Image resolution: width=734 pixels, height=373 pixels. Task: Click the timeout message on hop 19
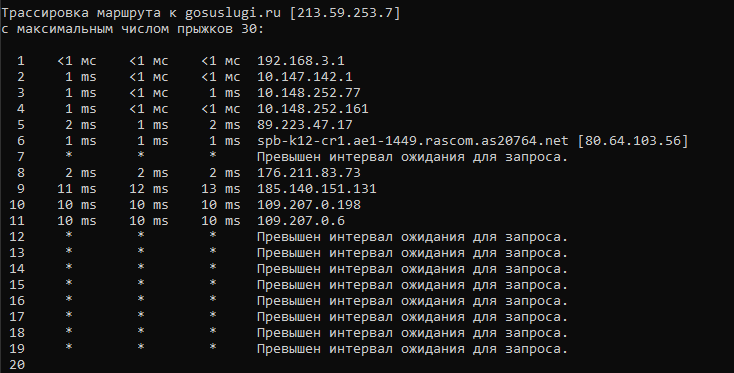coord(412,349)
